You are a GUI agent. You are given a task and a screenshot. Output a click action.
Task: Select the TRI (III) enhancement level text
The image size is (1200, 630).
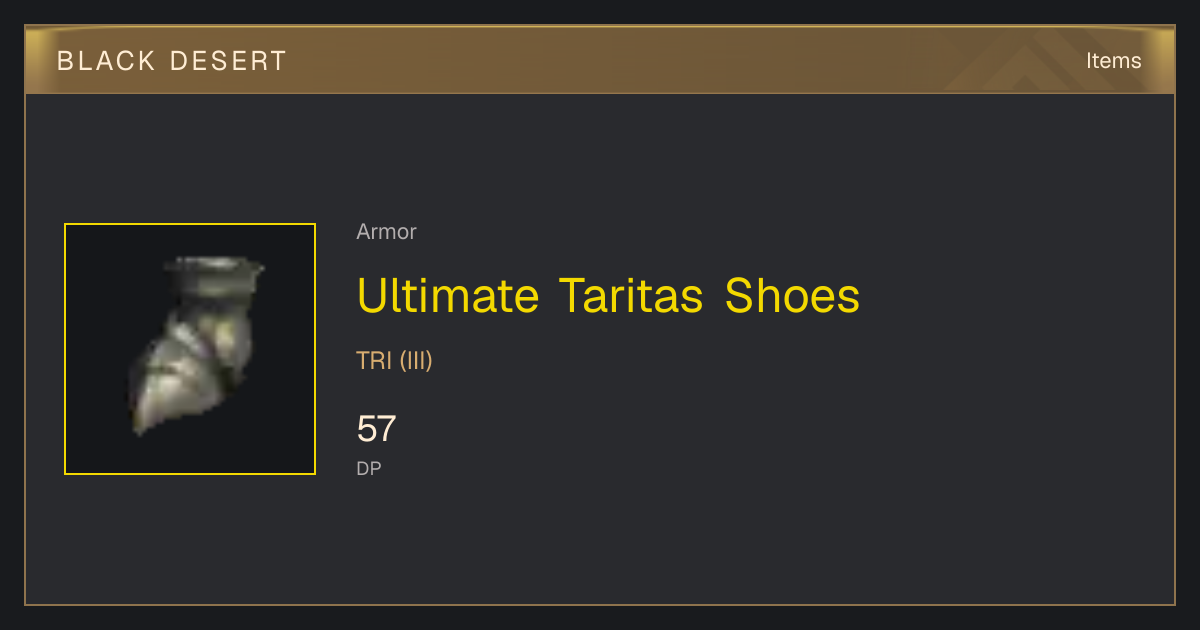[394, 361]
